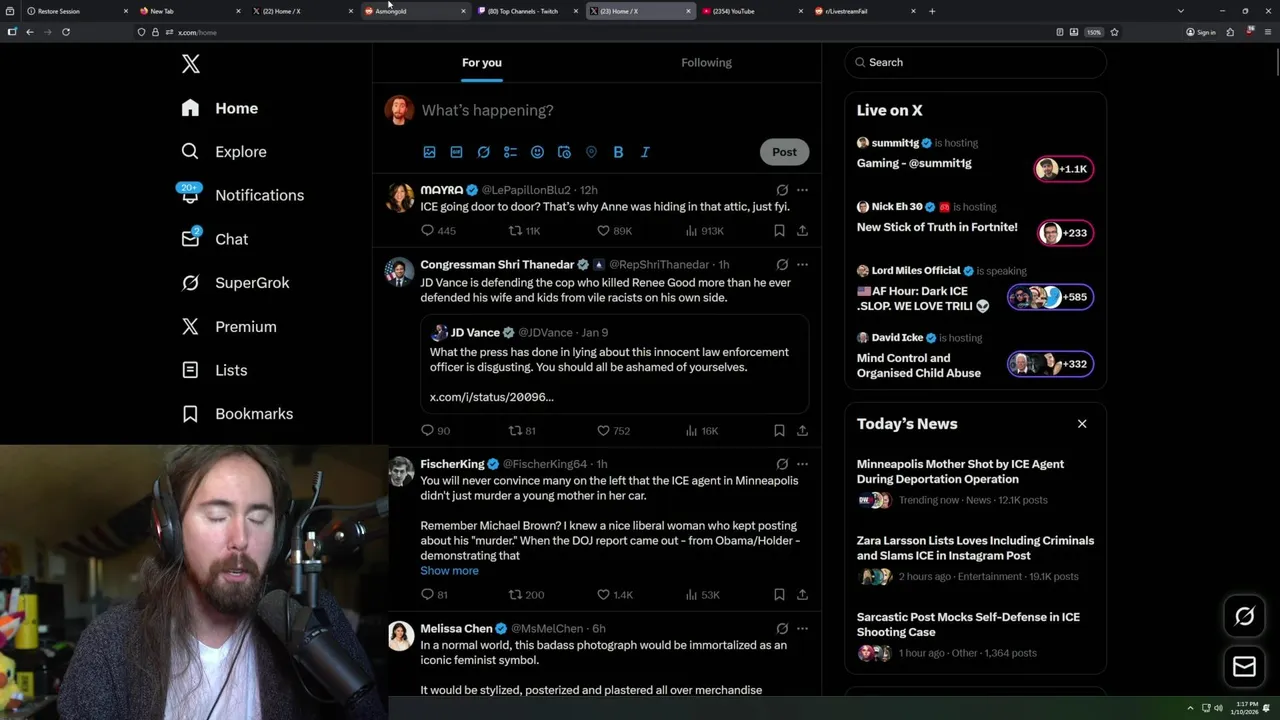Screen dimensions: 1280x720
Task: Open more options on FischerKing's post
Action: 802,464
